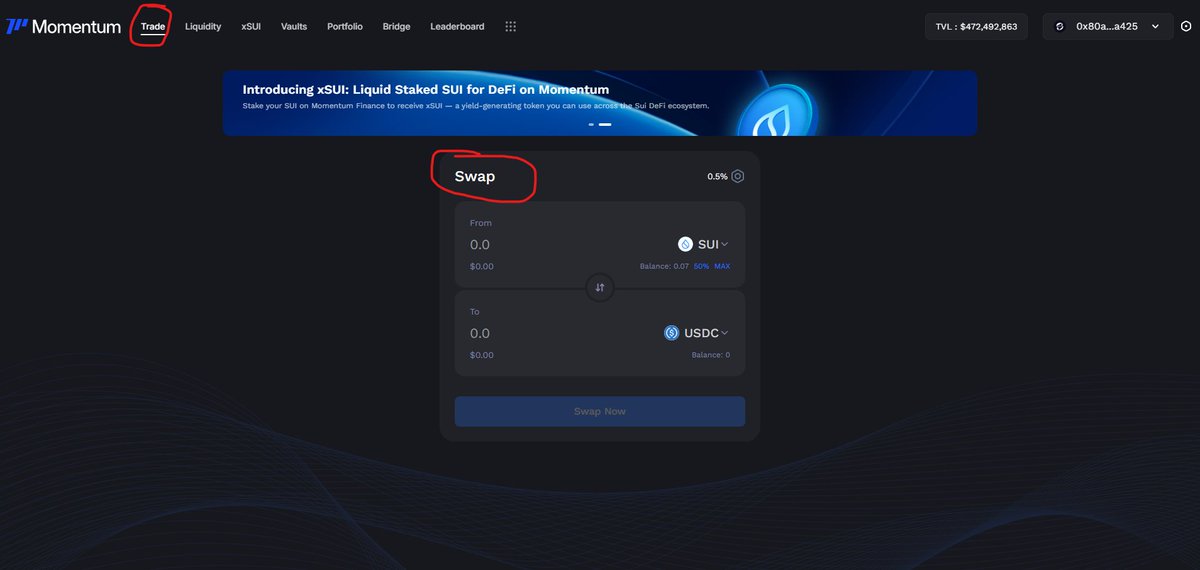Screen dimensions: 1200x570
Task: Open the xSUI tab
Action: pyautogui.click(x=251, y=27)
